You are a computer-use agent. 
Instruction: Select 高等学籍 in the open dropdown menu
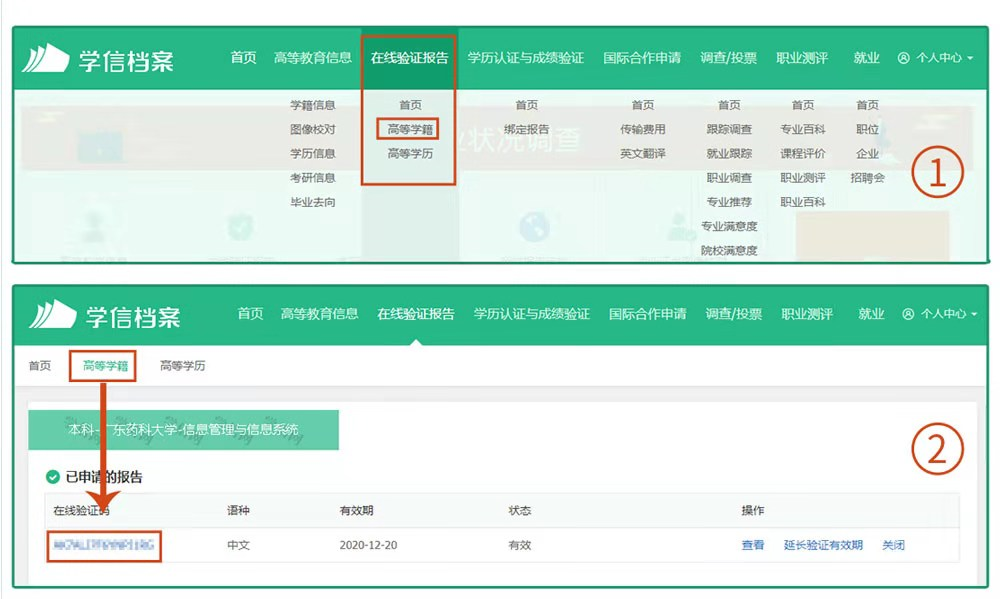(x=411, y=129)
